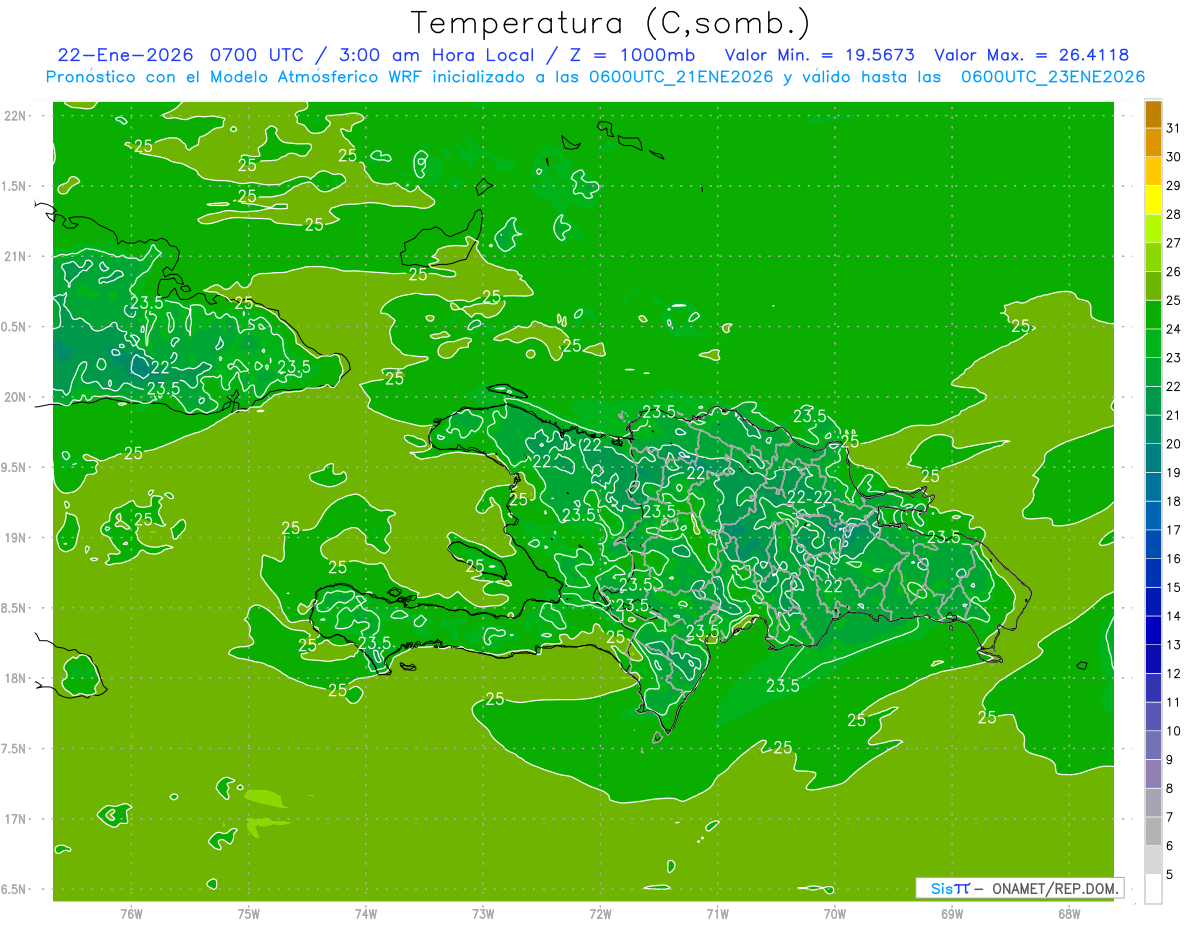1200x927 pixels.
Task: Pick the brown-orange swatch topping the color scale
Action: pos(1153,114)
